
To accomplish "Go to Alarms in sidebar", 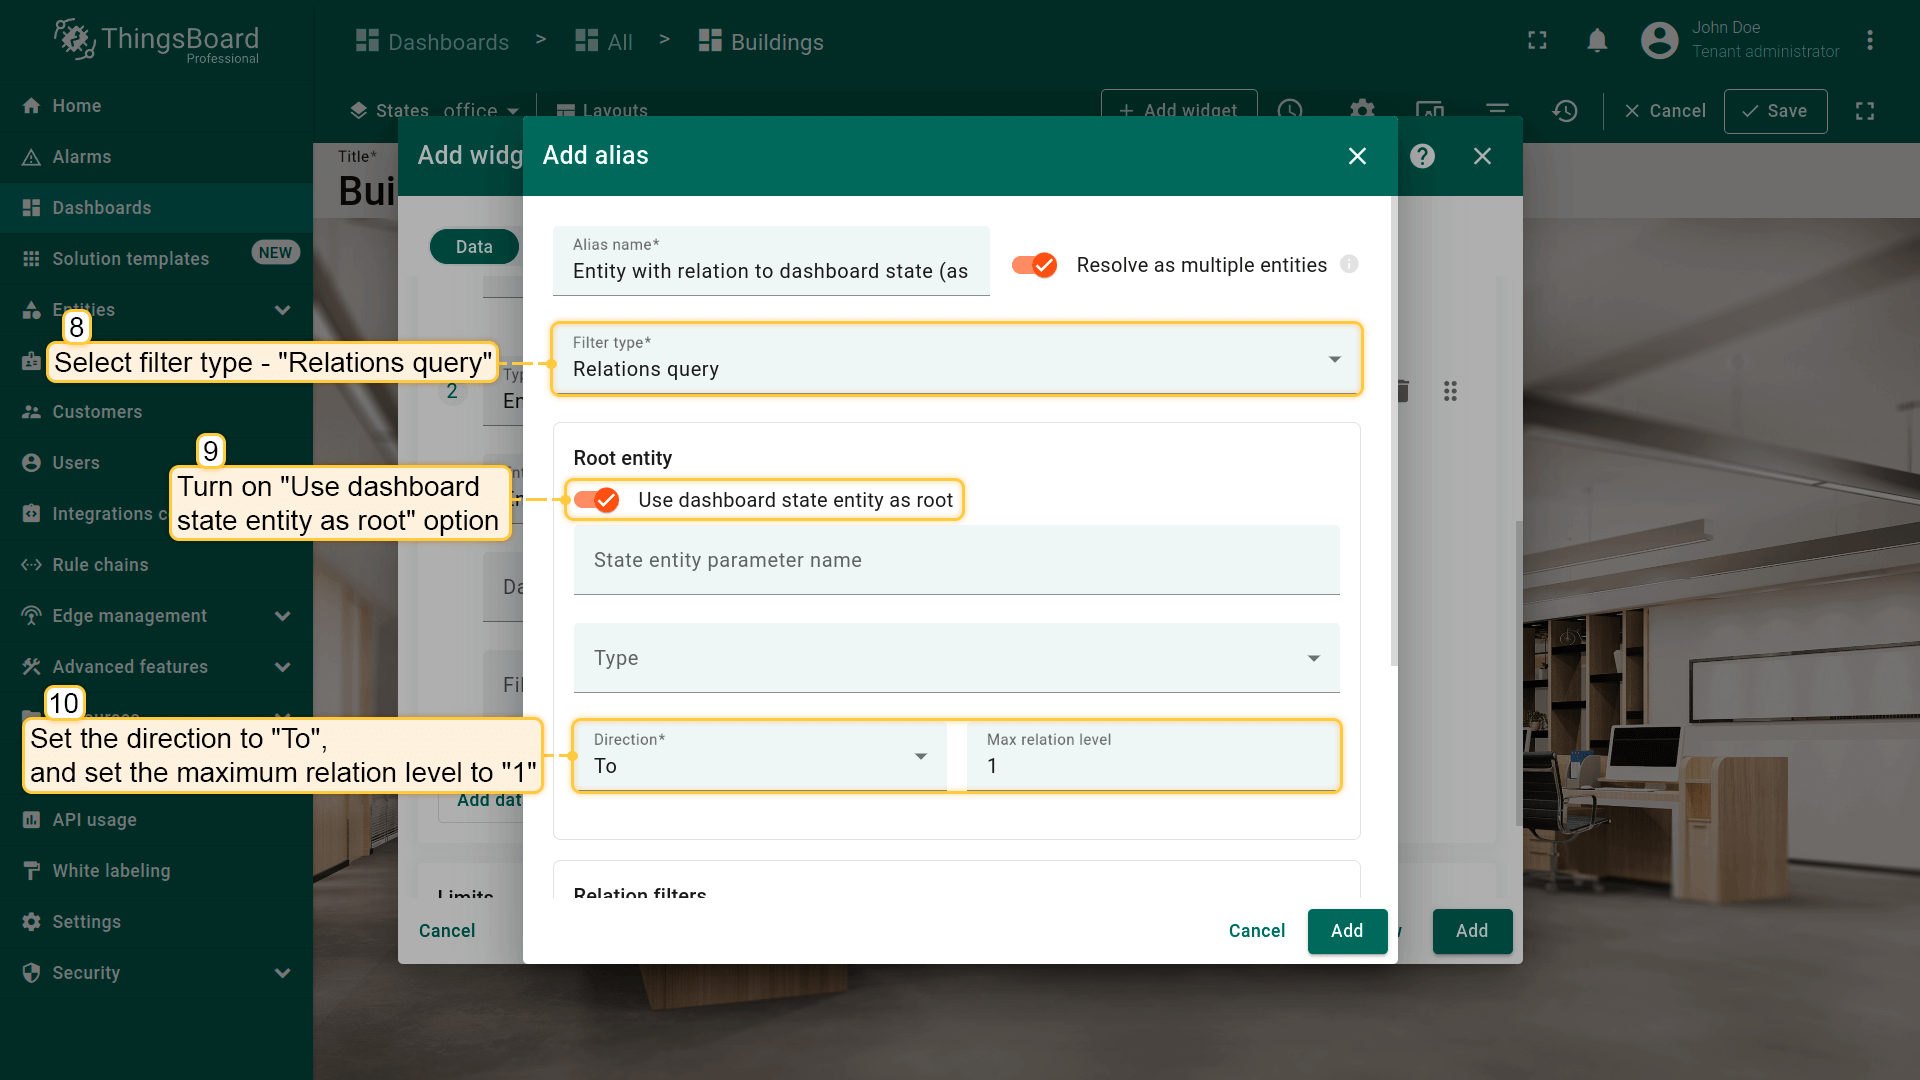I will (82, 157).
